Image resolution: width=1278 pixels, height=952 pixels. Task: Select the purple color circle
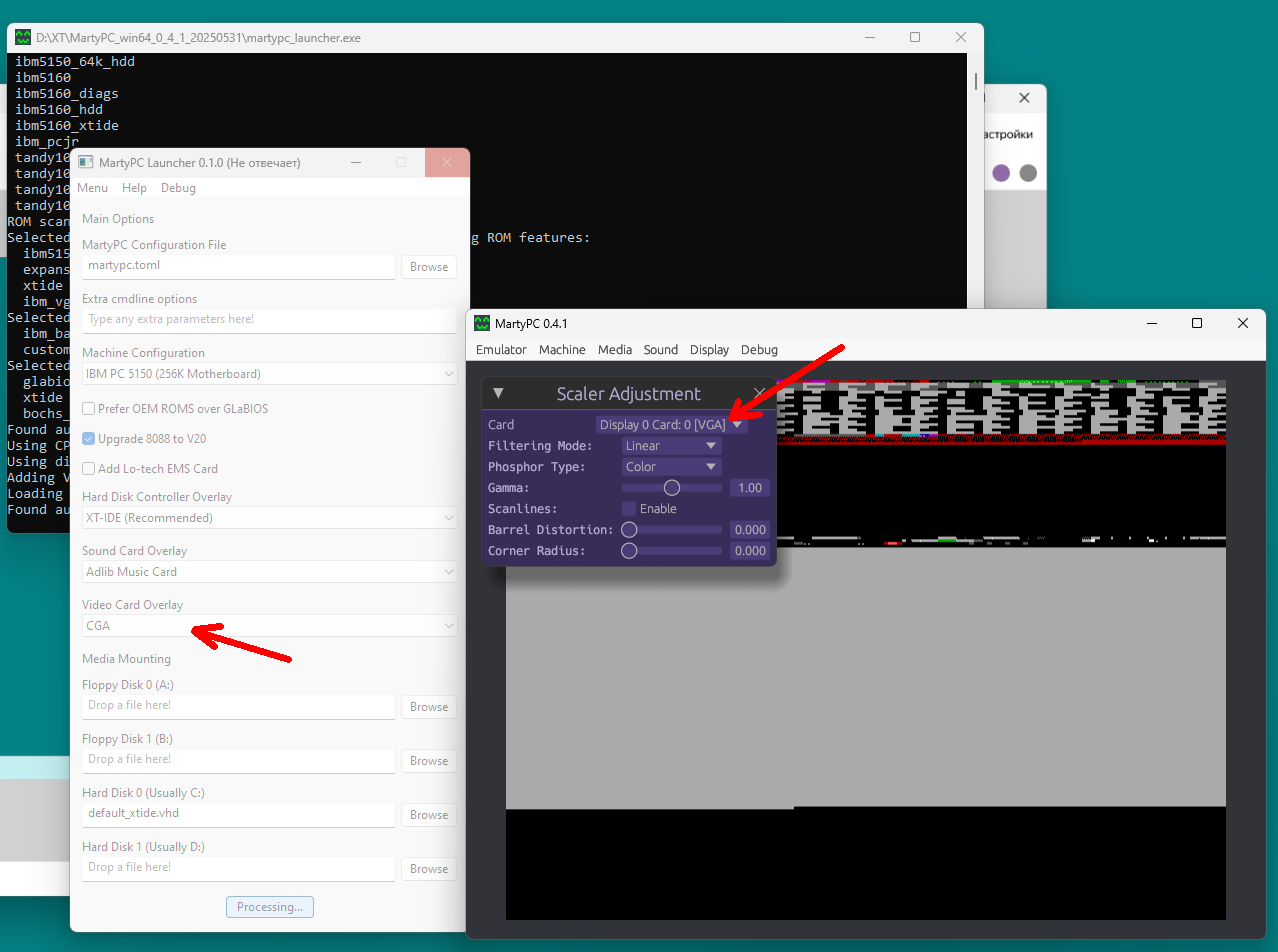(1001, 173)
